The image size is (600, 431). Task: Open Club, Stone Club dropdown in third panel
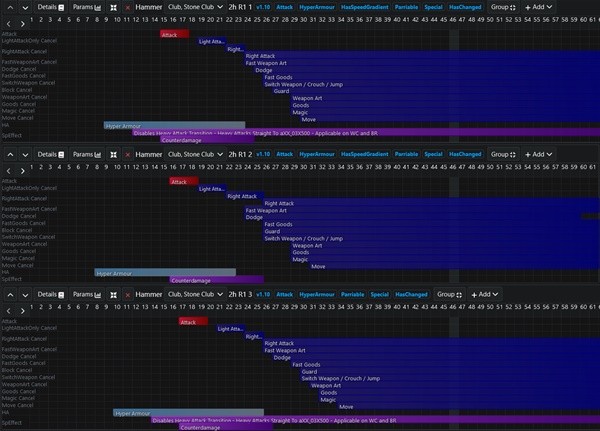193,295
